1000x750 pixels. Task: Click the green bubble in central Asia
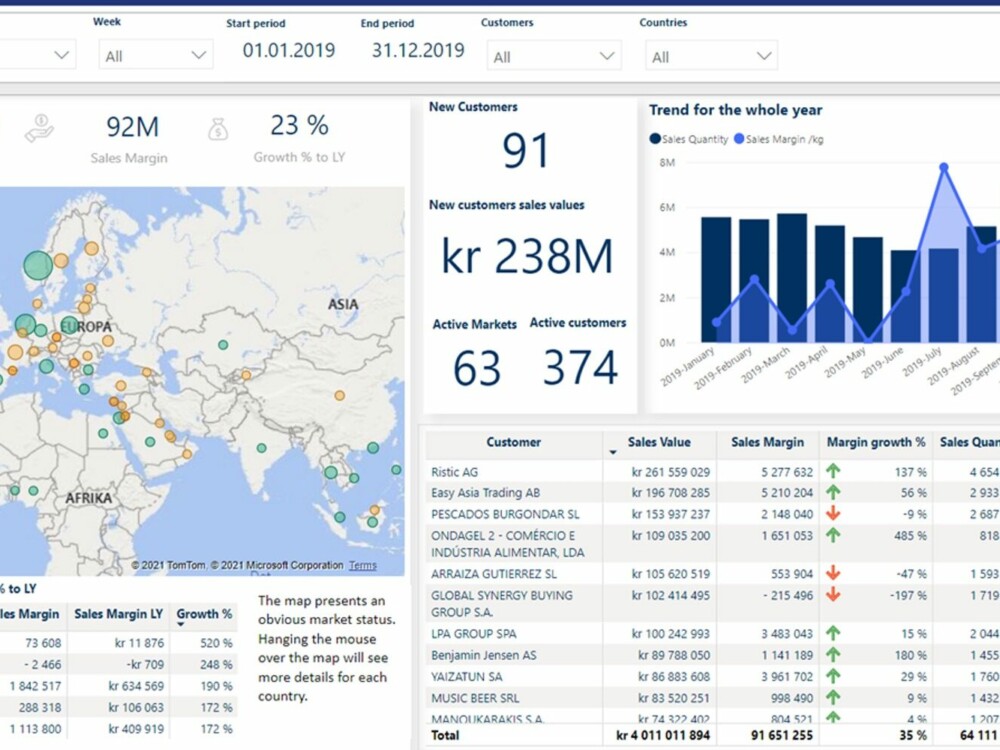223,344
